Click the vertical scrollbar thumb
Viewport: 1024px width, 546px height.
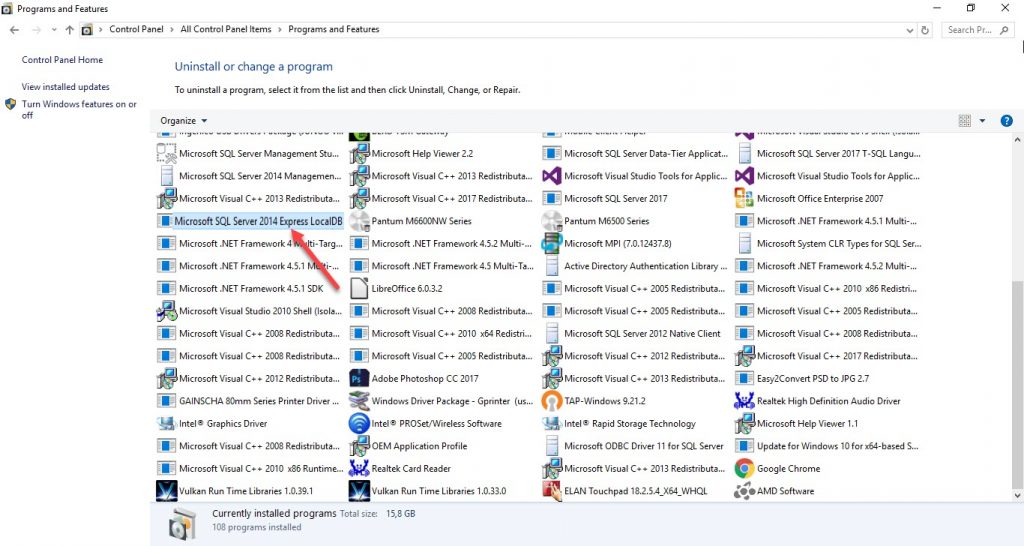1016,383
